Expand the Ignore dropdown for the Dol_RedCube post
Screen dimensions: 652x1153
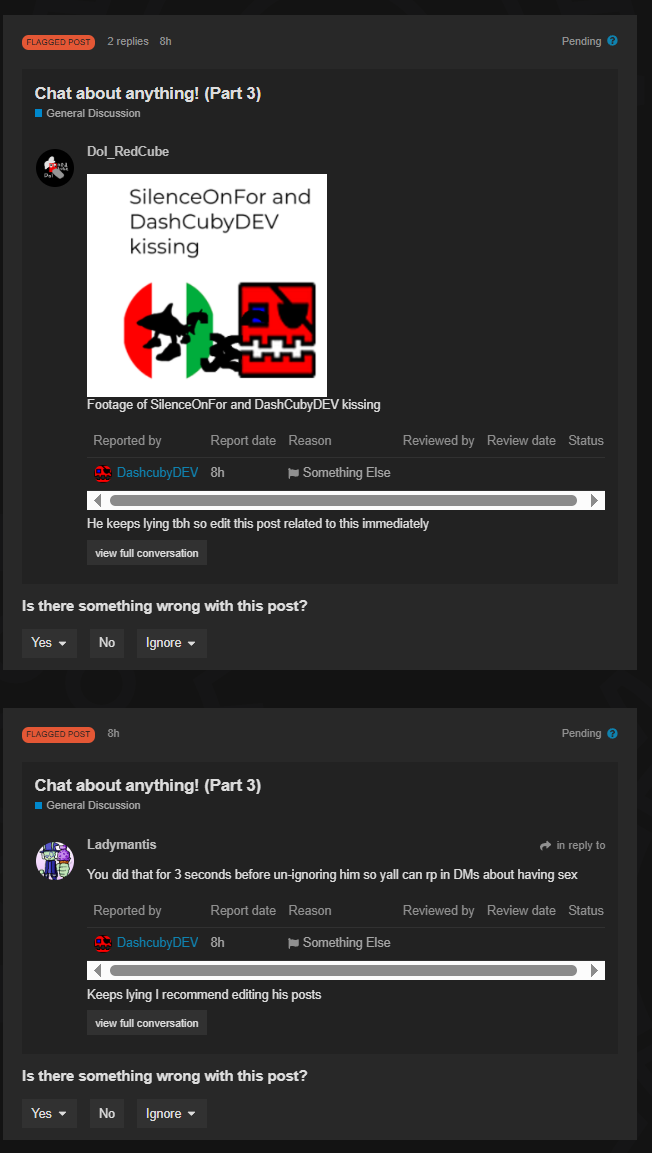coord(171,643)
